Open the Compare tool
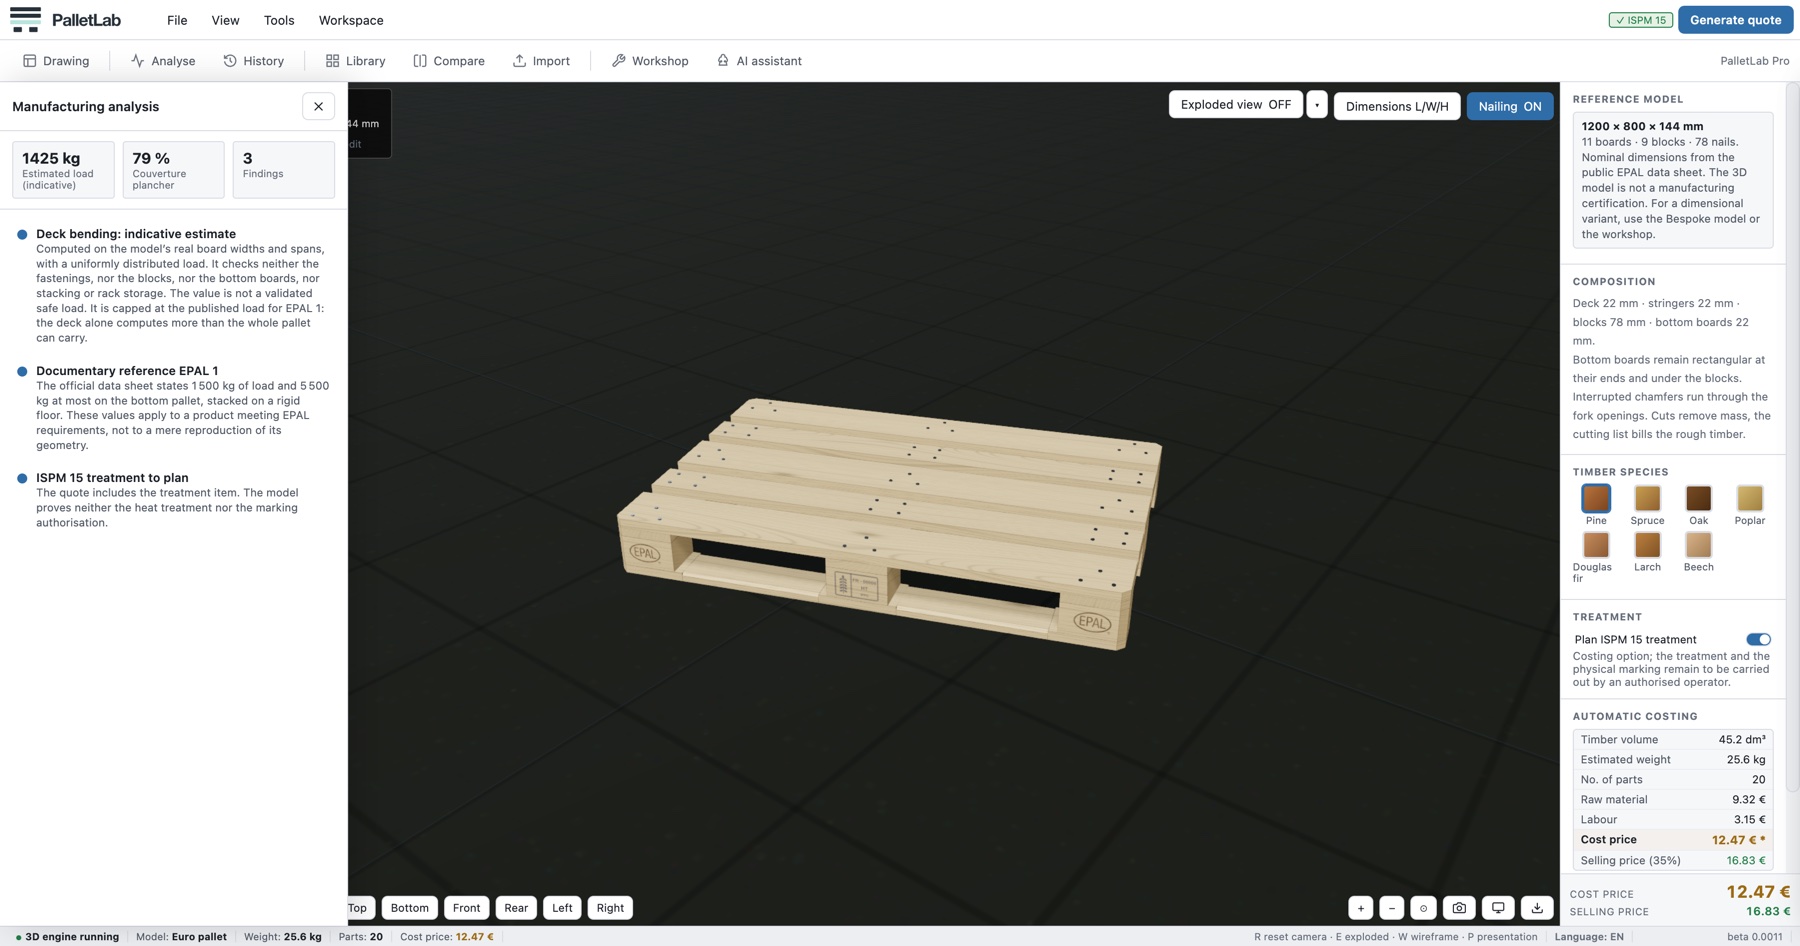This screenshot has width=1800, height=946. pos(449,61)
